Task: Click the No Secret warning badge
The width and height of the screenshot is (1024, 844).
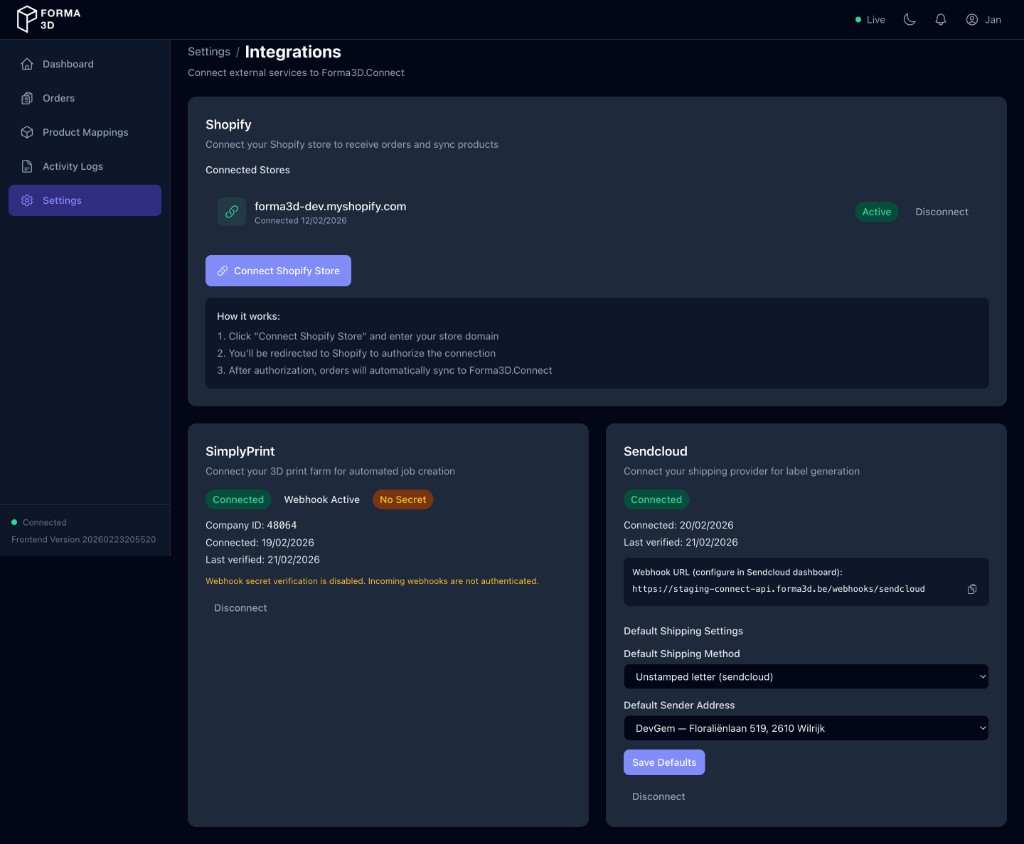Action: point(402,499)
